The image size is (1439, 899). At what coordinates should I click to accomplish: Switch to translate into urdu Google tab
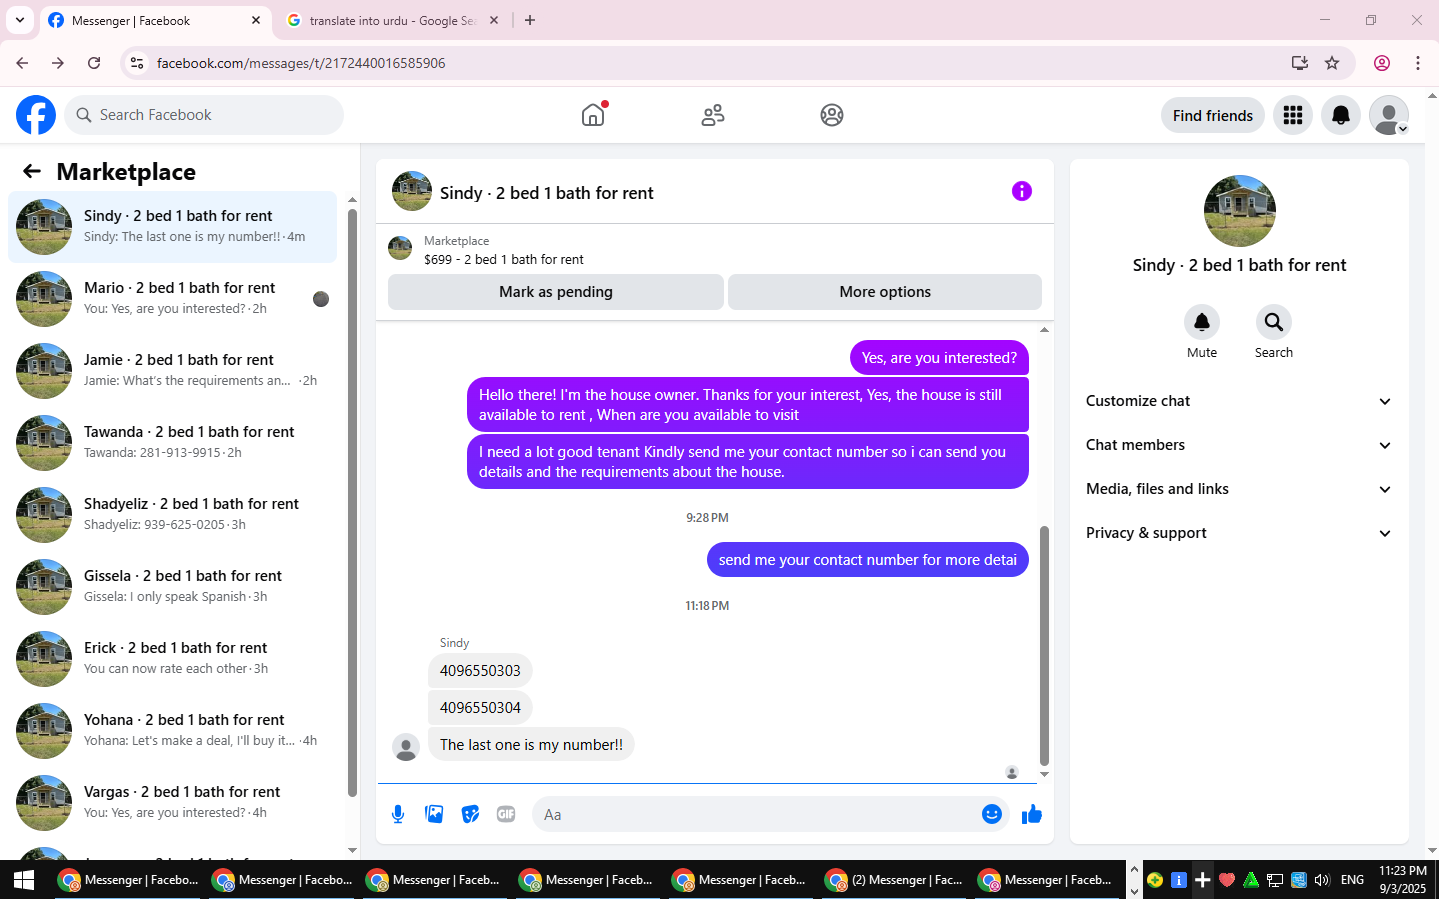point(392,21)
